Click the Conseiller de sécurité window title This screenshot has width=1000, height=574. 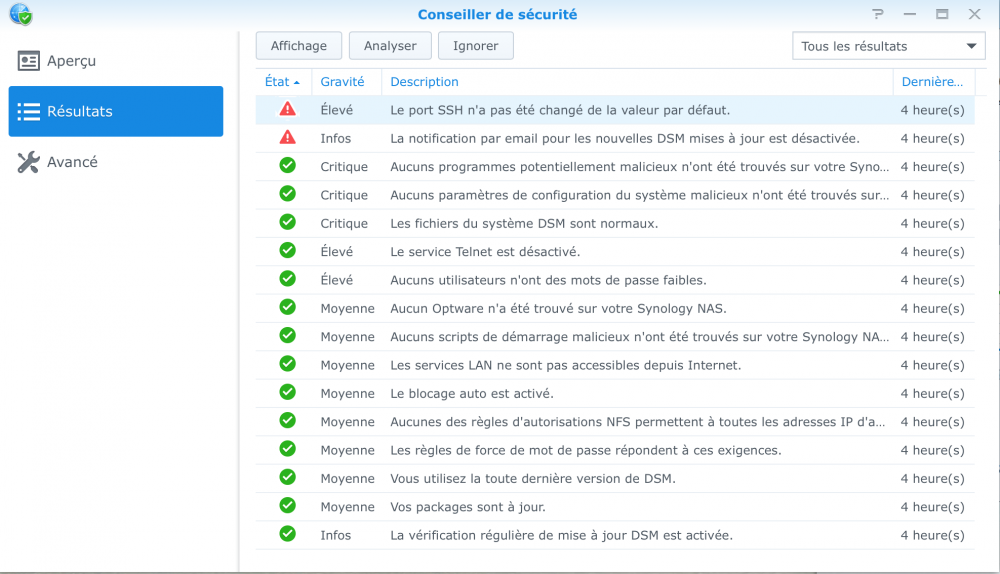pyautogui.click(x=497, y=14)
